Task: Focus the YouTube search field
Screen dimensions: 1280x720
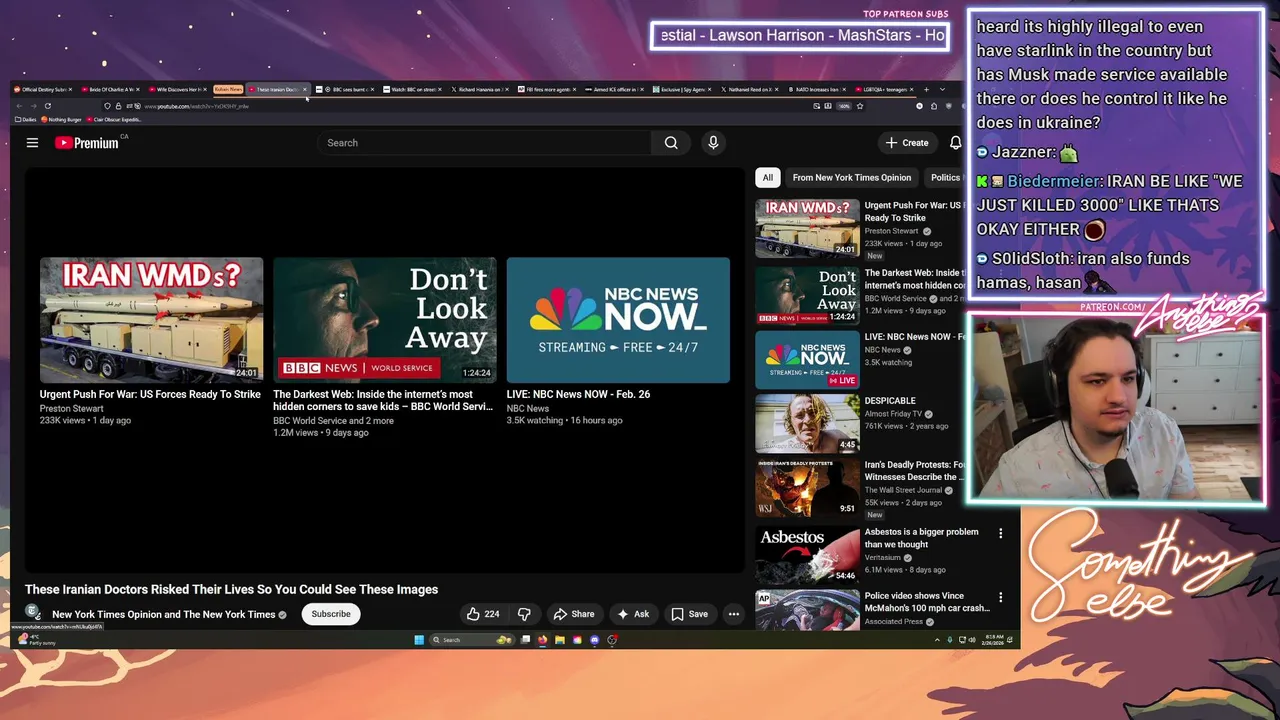Action: tap(484, 143)
